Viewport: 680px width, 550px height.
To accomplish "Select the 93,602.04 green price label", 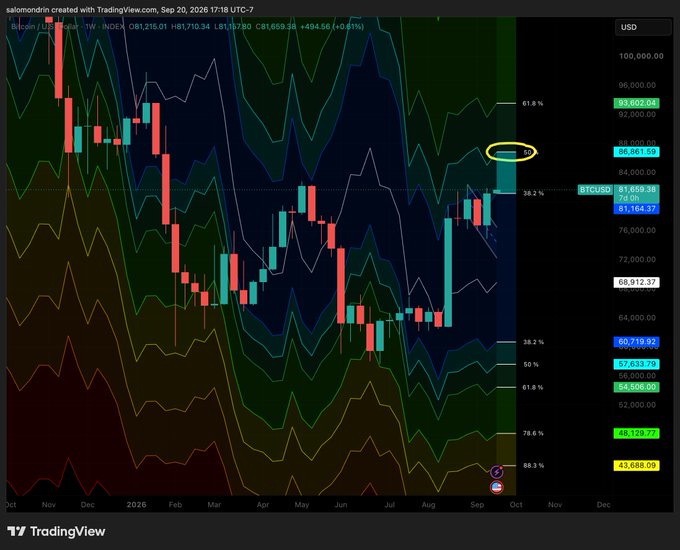I will point(637,103).
